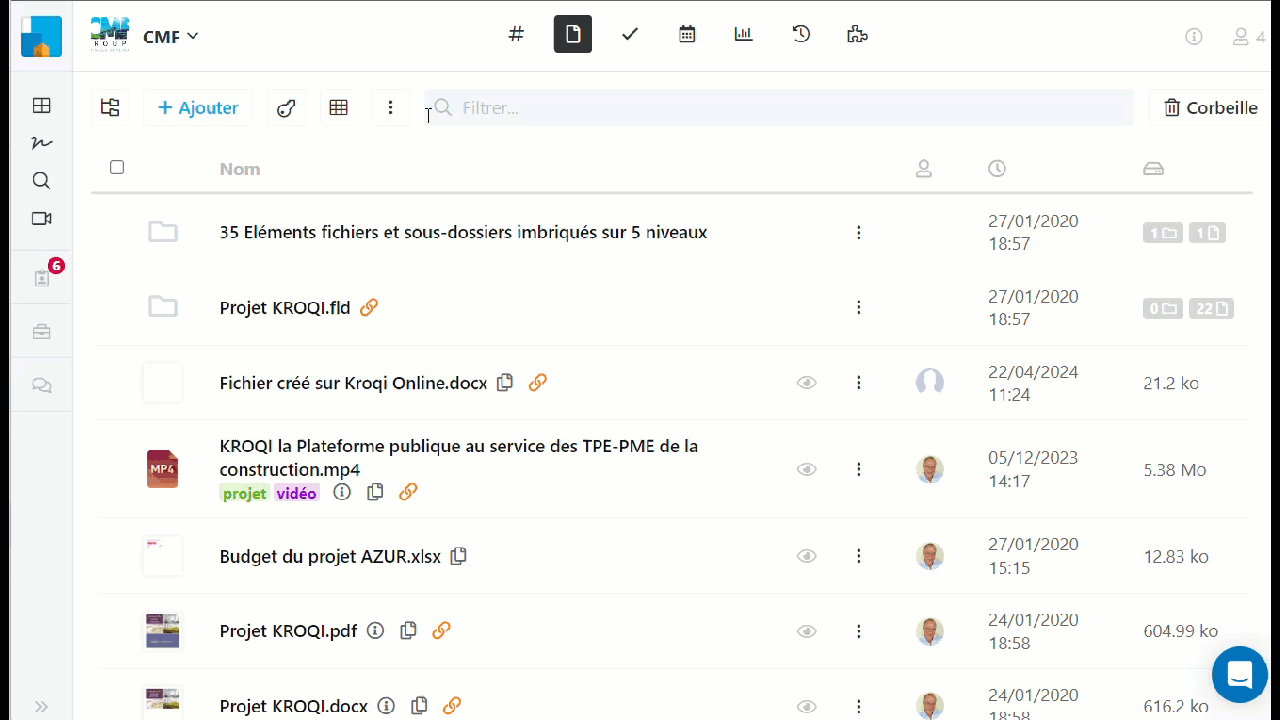Click the green projet tag
Viewport: 1280px width, 720px height.
click(245, 493)
